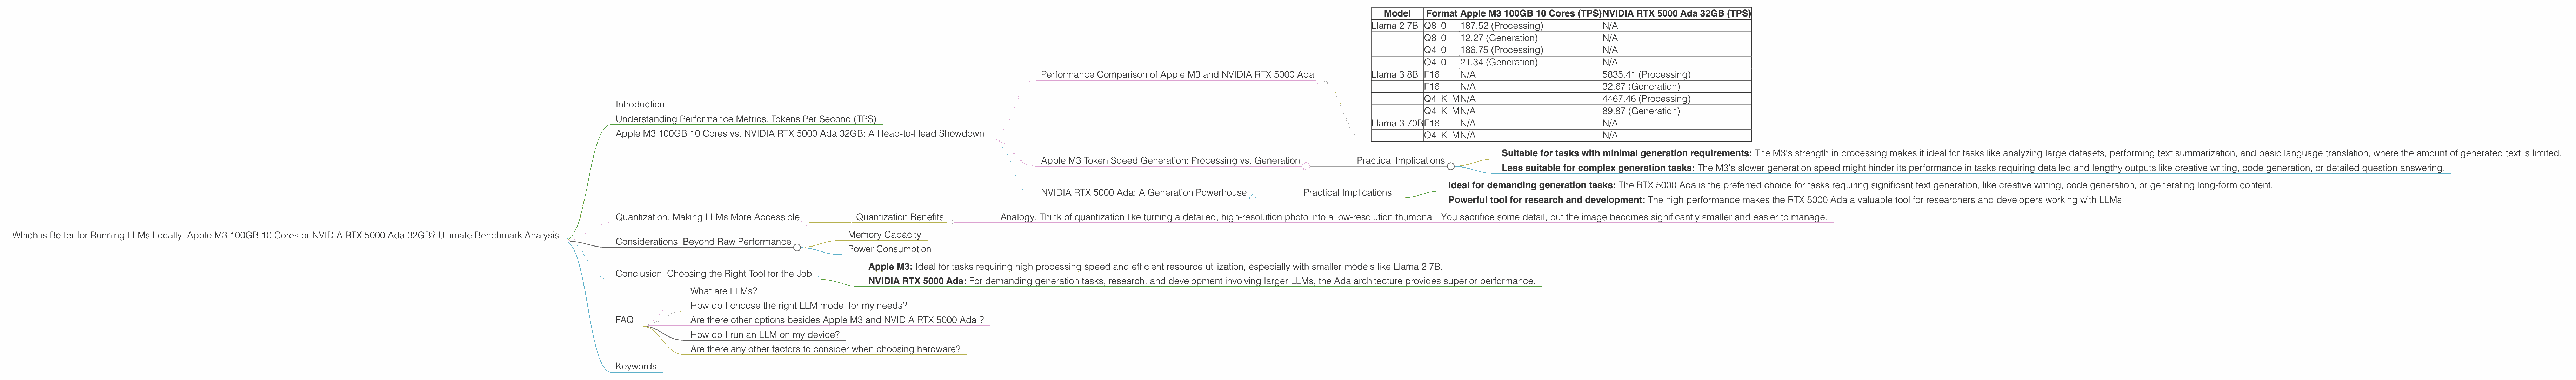The height and width of the screenshot is (380, 2576).
Task: Select Quantization: Making LLMs More Accessible node
Action: pos(707,217)
